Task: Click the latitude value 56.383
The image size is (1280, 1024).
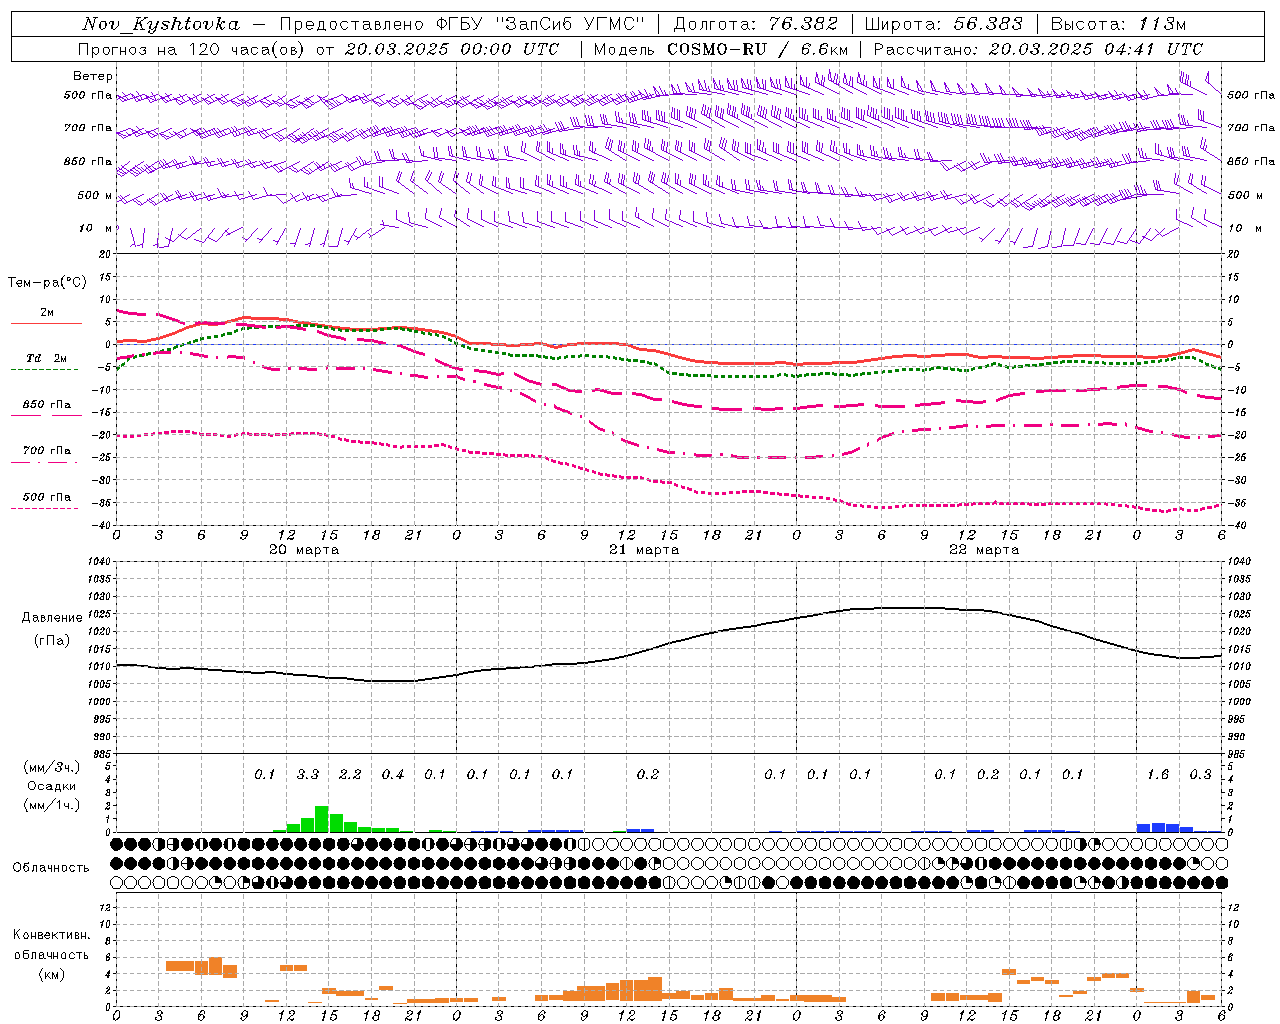Action: pos(988,24)
